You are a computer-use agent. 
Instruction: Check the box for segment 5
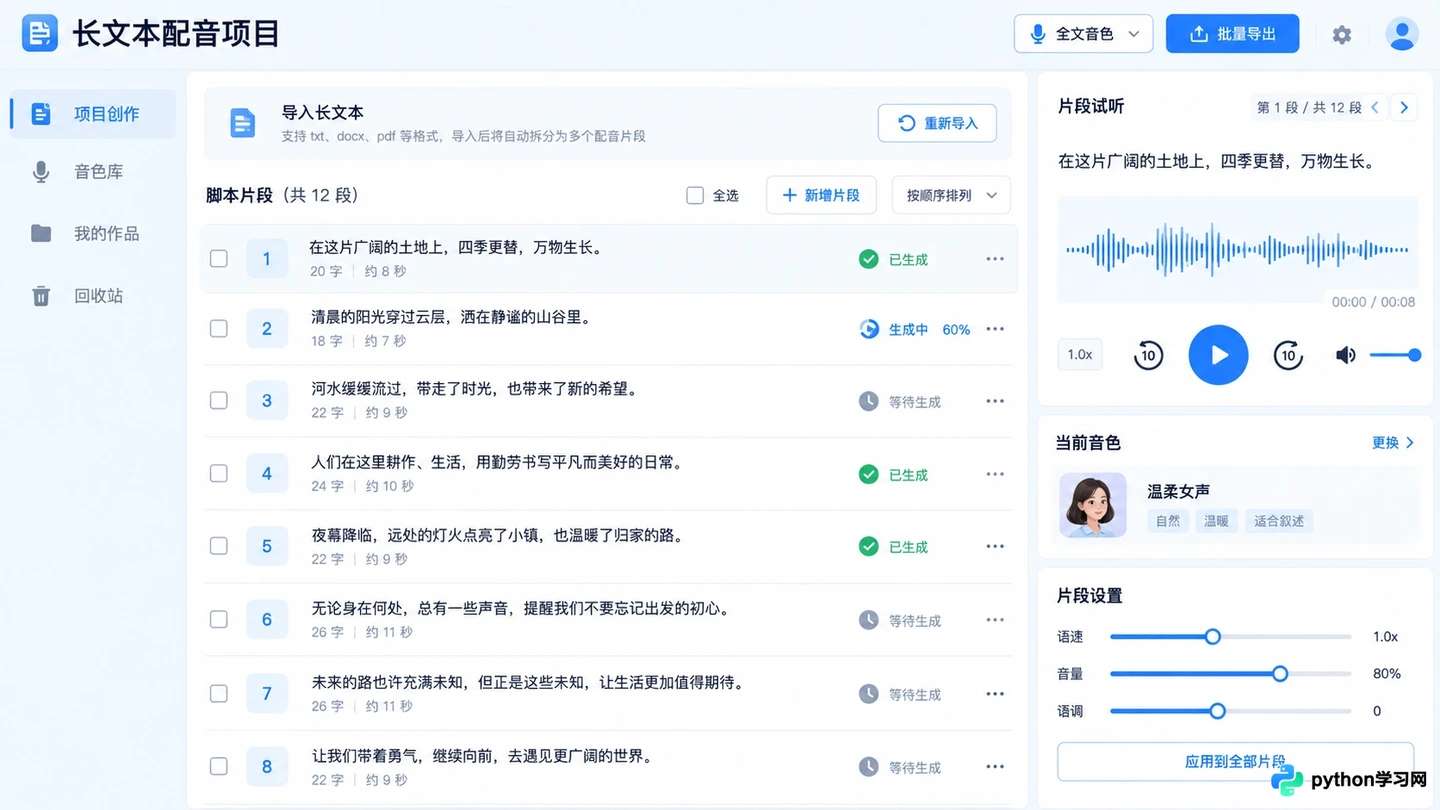pos(218,546)
